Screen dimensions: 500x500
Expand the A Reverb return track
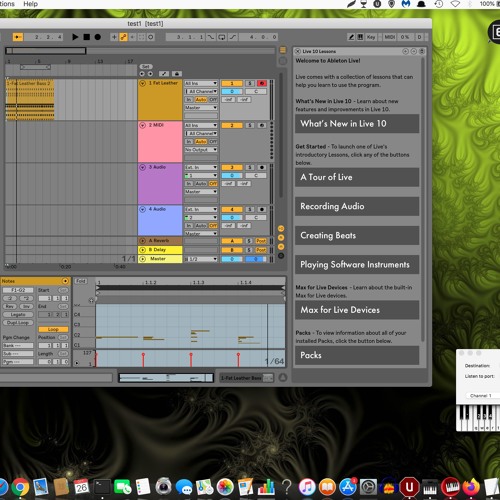tap(142, 241)
